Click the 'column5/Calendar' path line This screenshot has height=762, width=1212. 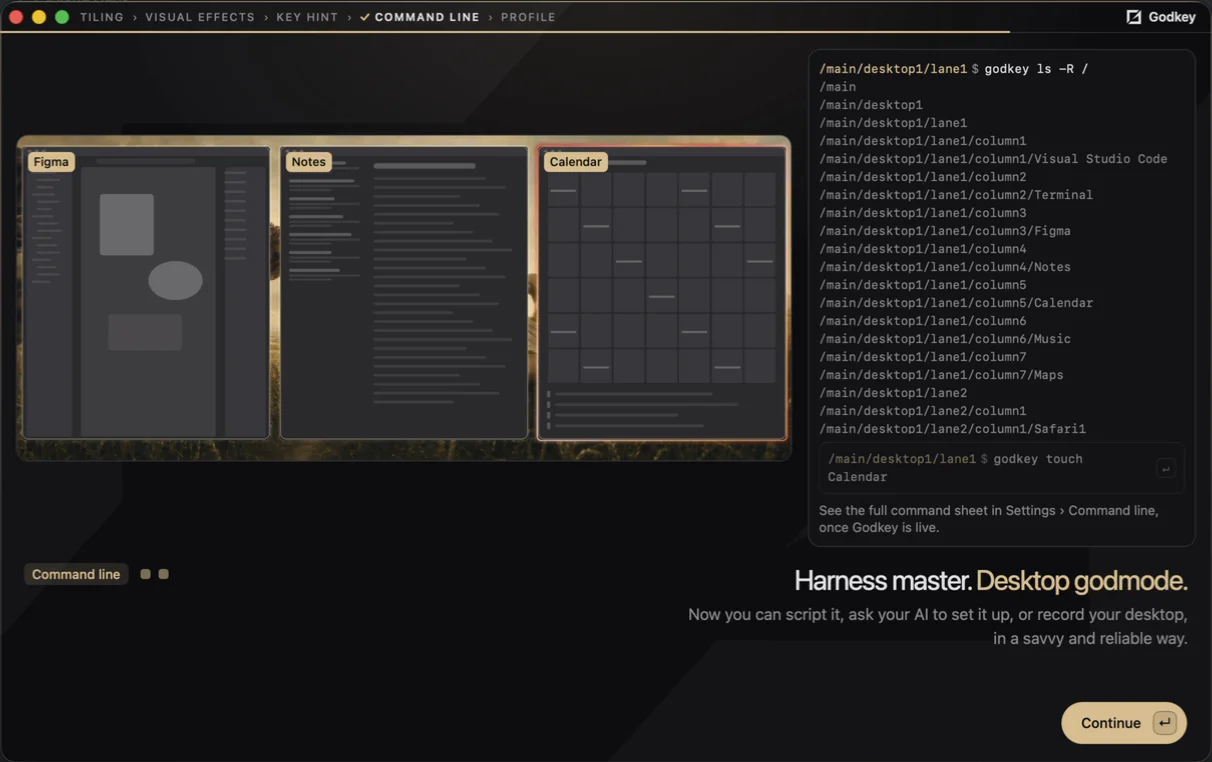tap(956, 303)
